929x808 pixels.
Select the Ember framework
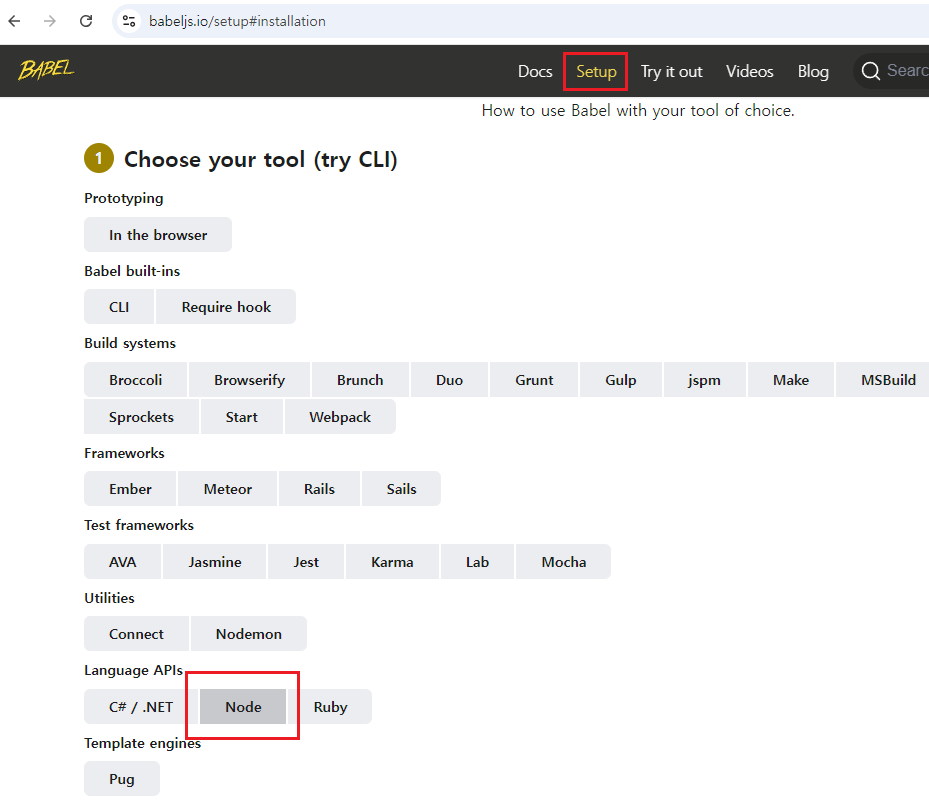(130, 489)
